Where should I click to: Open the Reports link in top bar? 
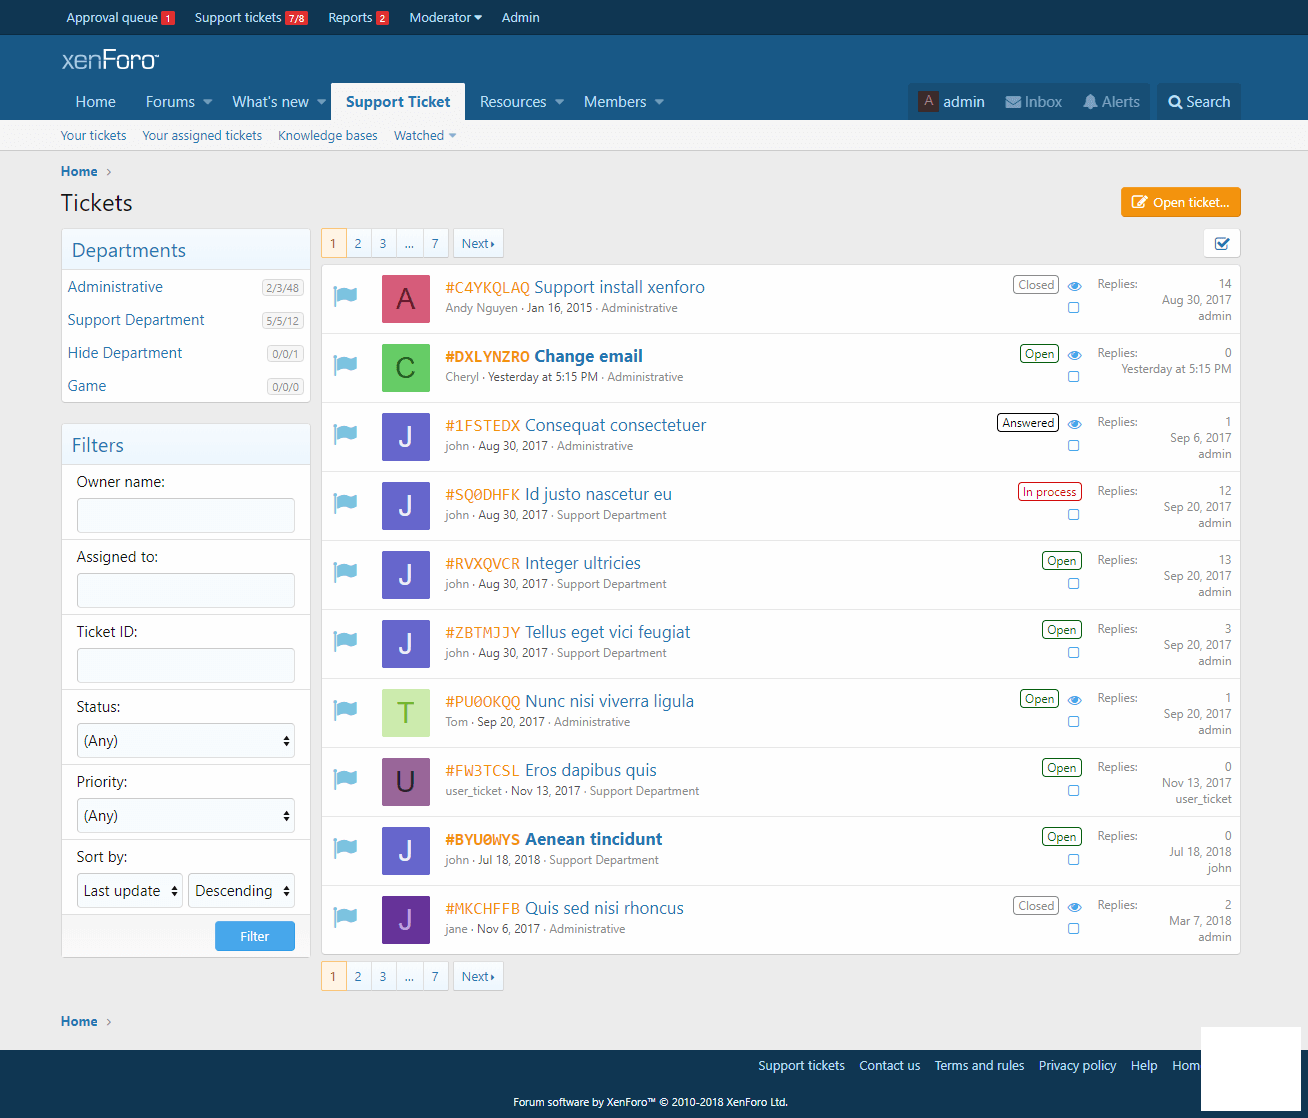[358, 18]
